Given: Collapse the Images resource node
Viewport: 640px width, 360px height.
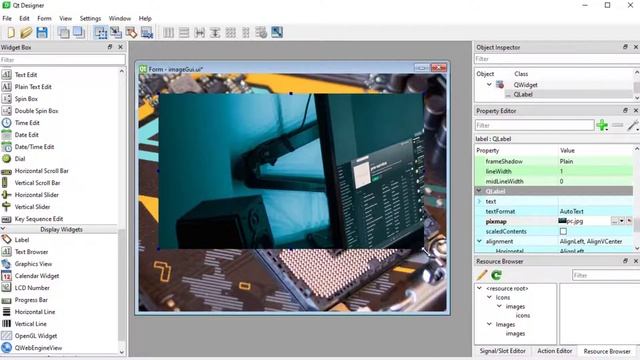Looking at the screenshot, I should click(x=489, y=324).
